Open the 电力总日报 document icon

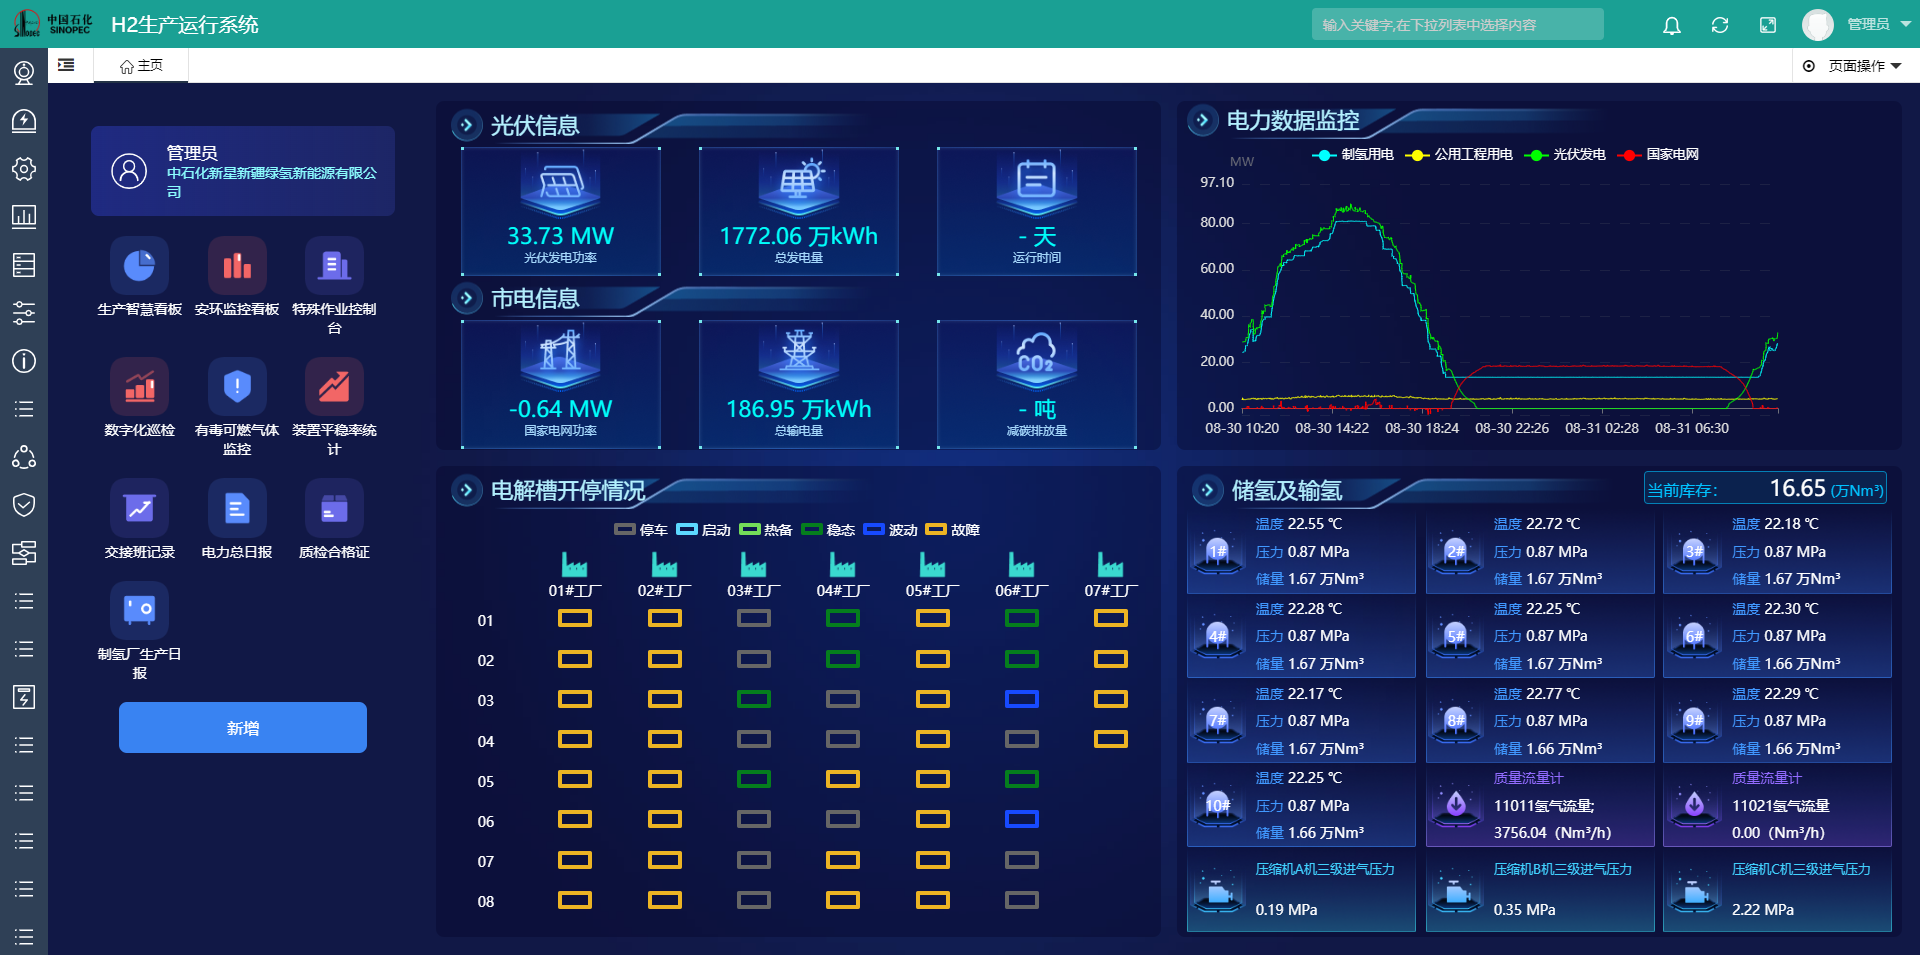point(237,509)
